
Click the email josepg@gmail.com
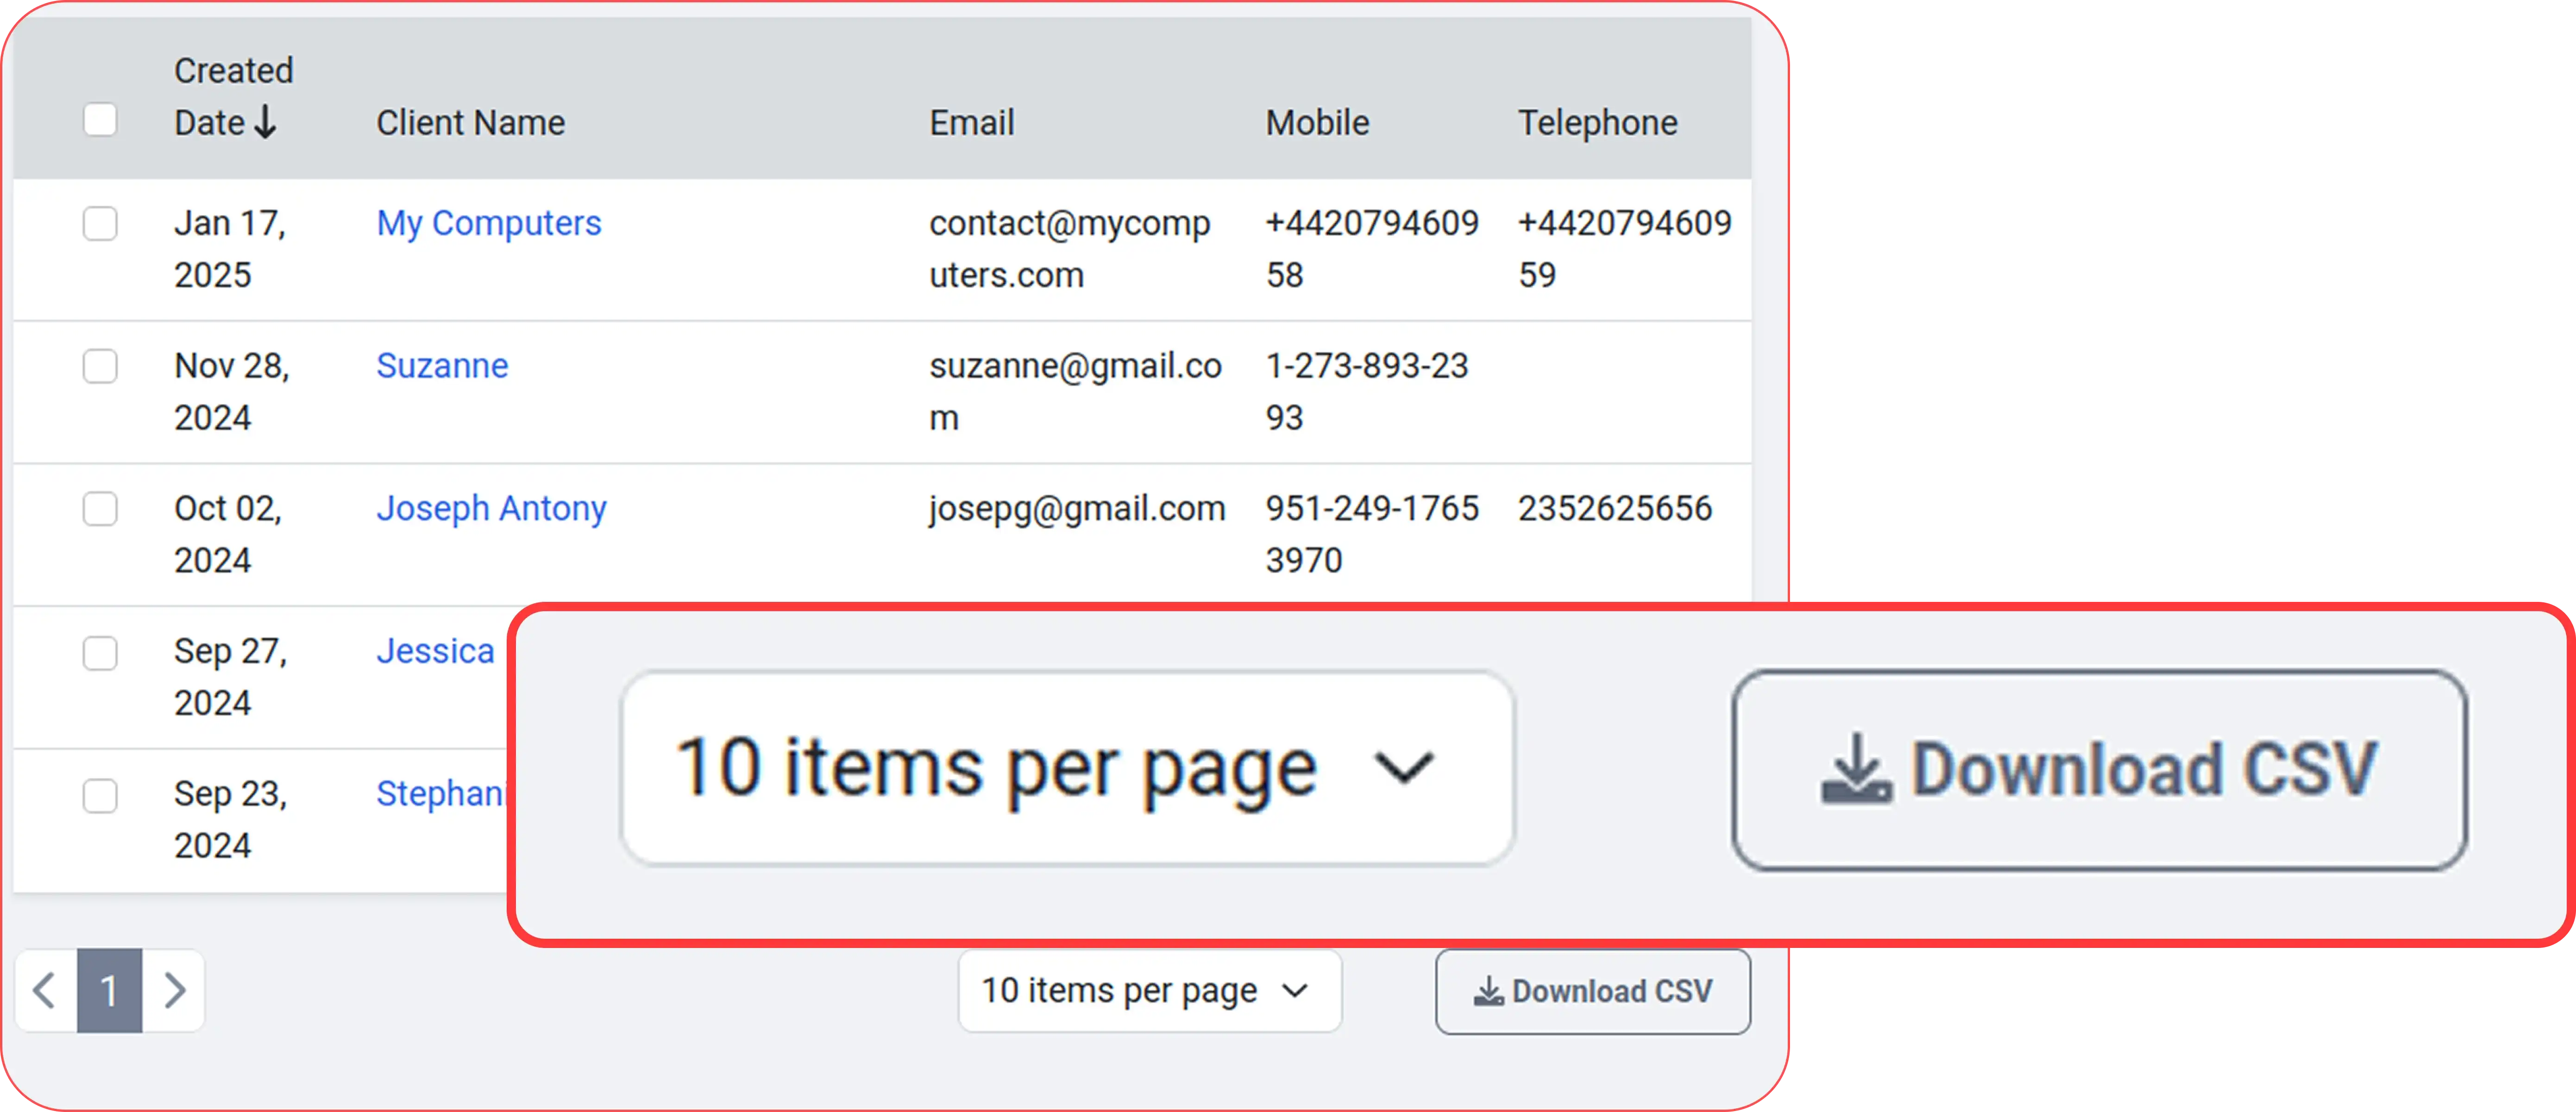pyautogui.click(x=1077, y=509)
